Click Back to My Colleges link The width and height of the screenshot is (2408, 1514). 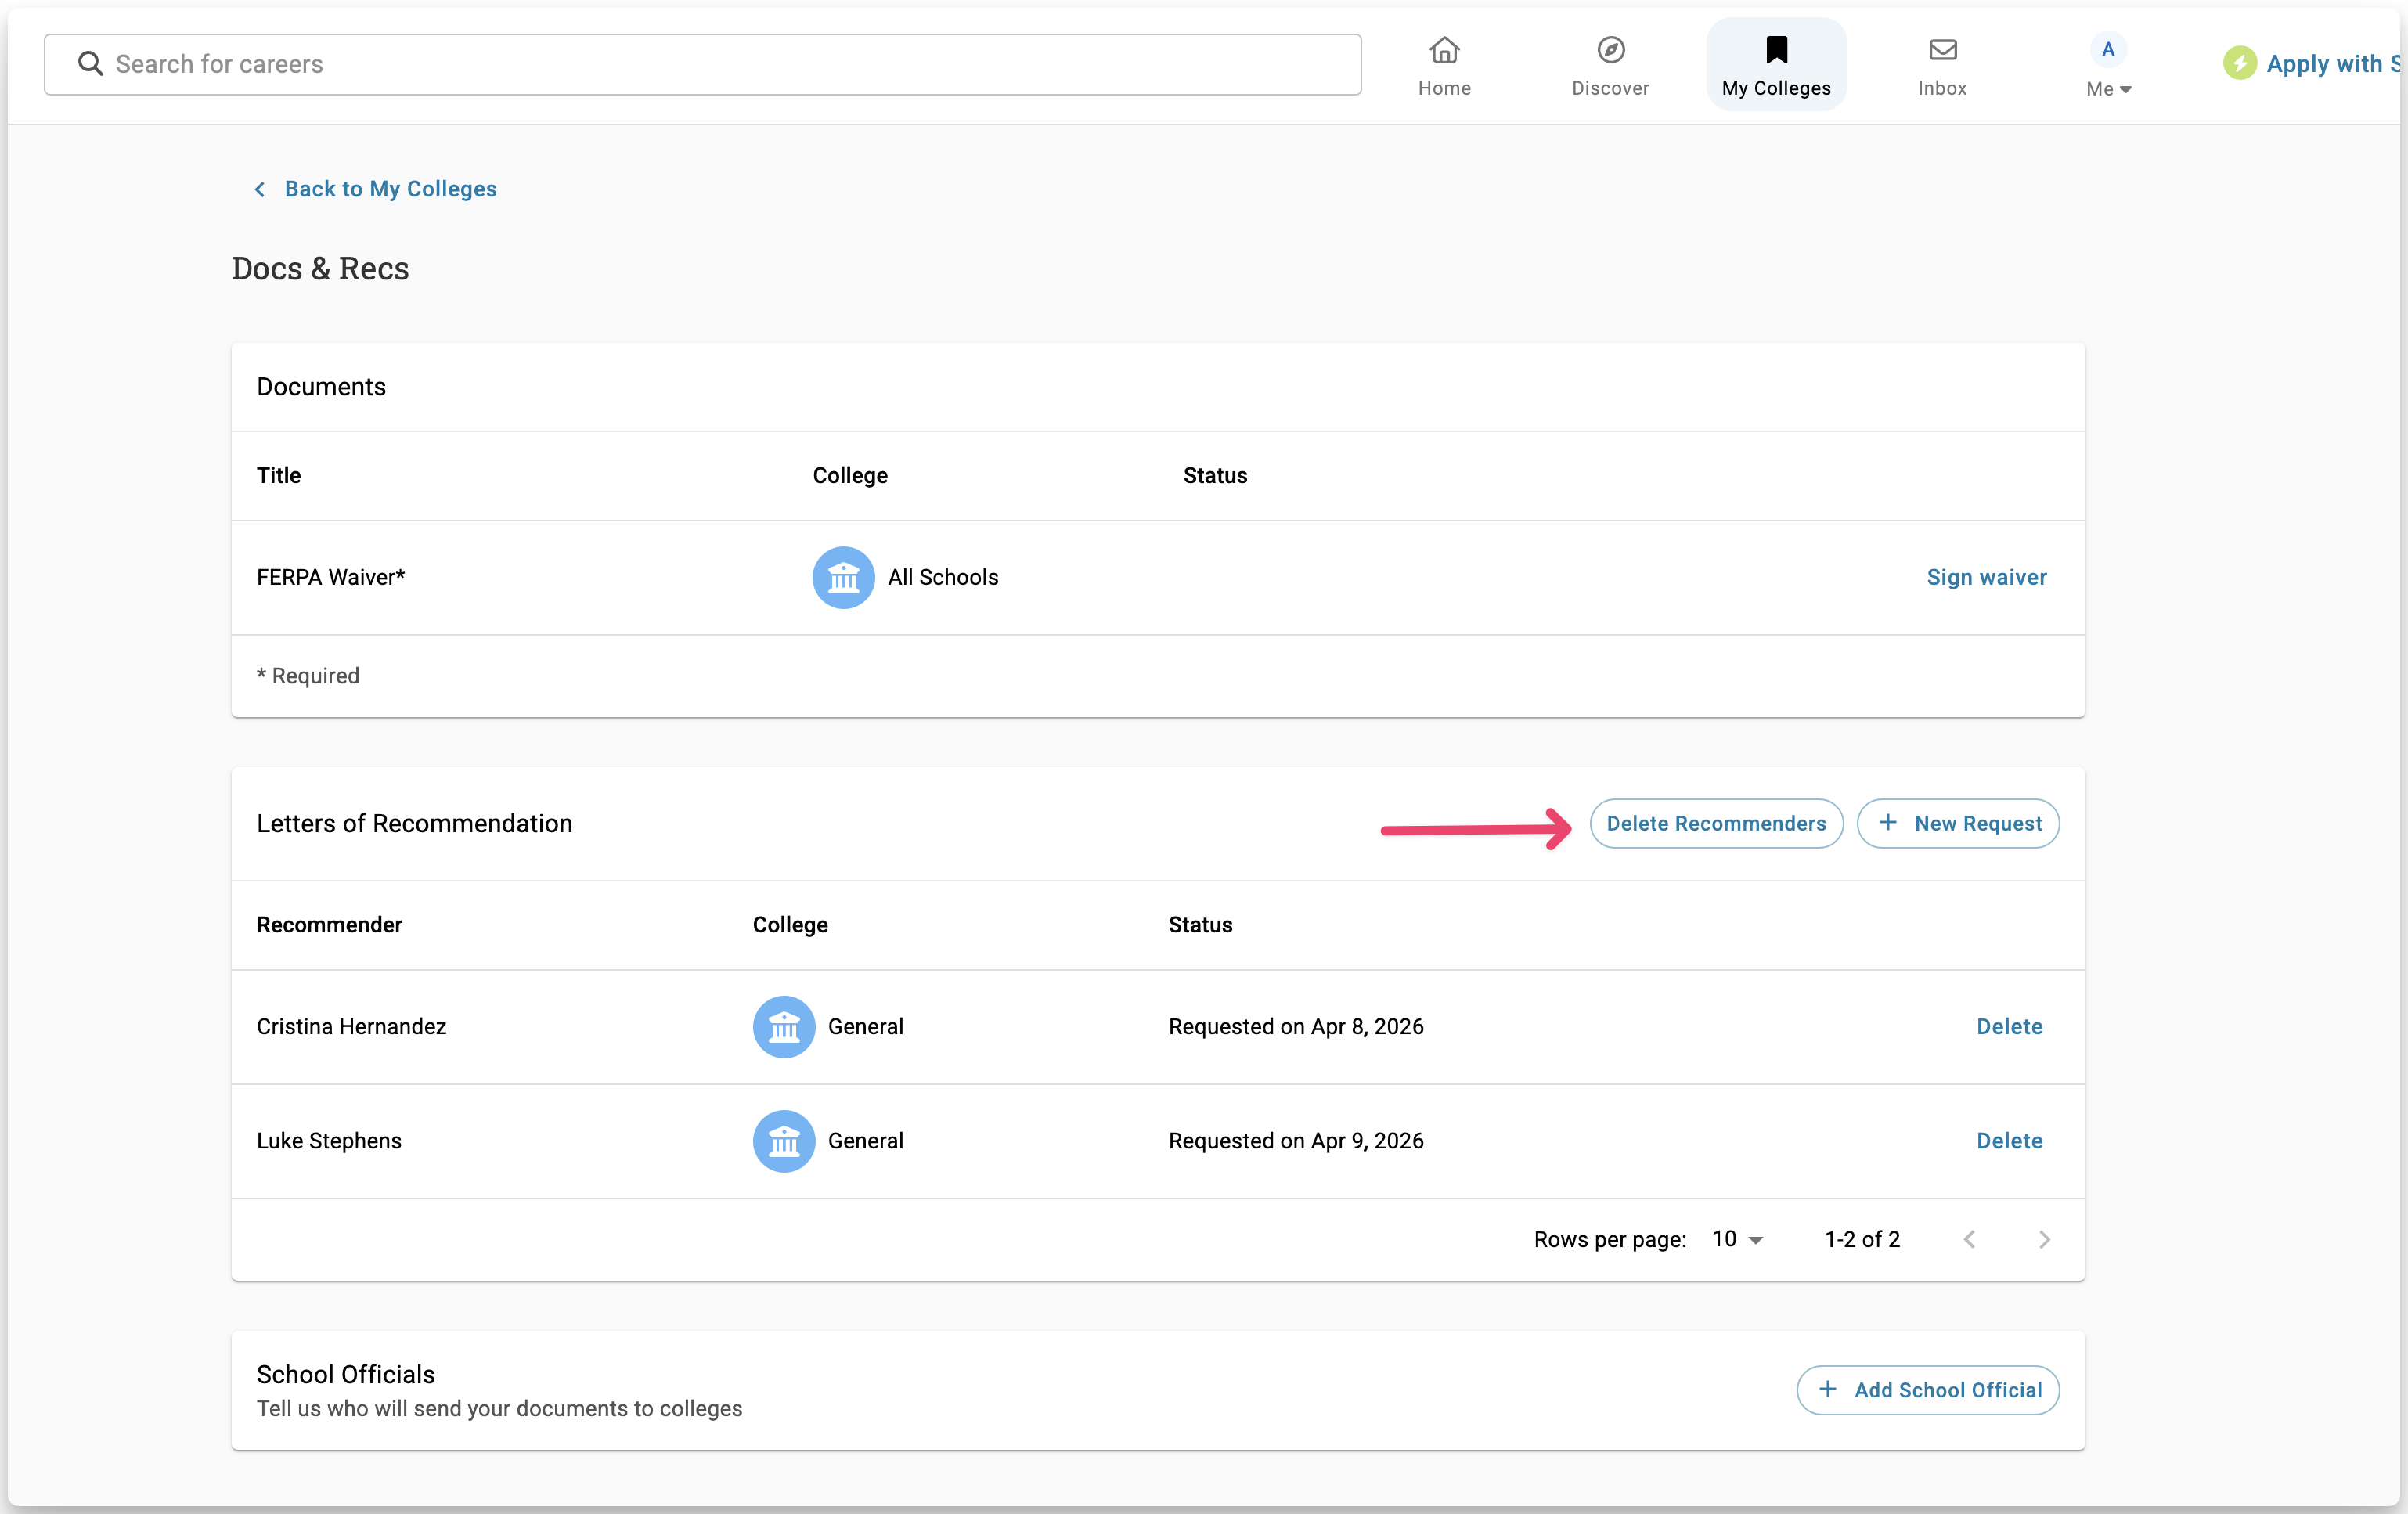pyautogui.click(x=390, y=189)
